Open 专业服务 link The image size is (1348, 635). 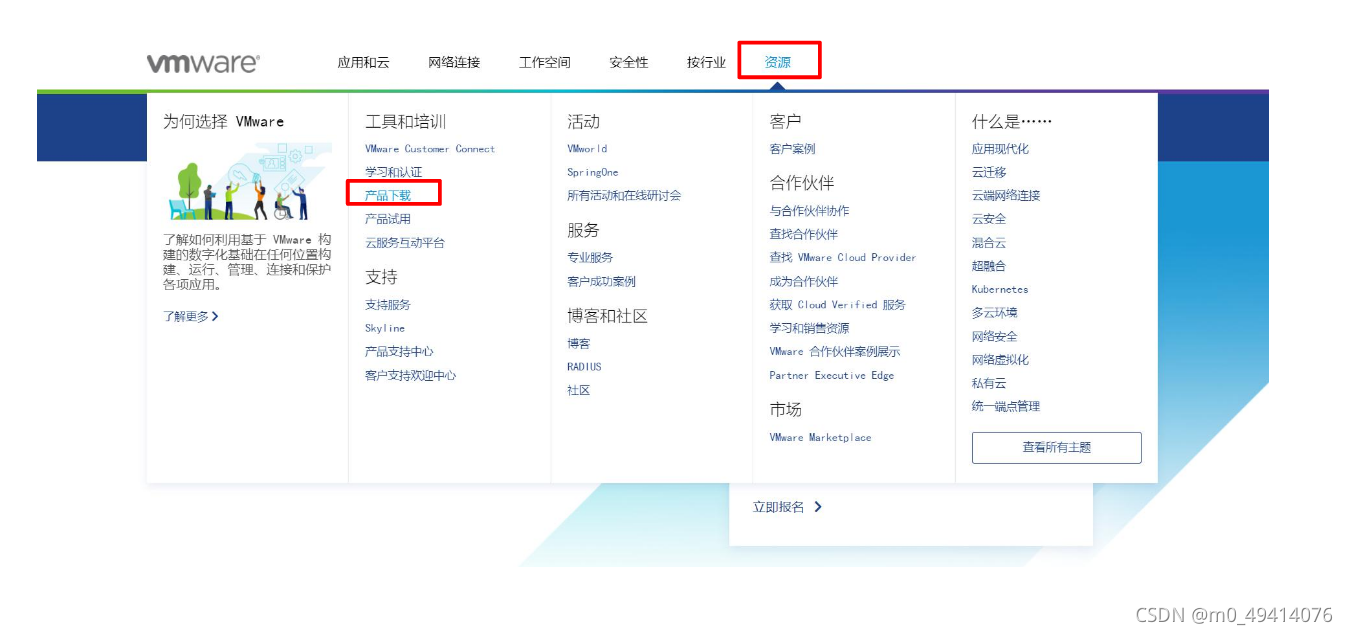(590, 257)
